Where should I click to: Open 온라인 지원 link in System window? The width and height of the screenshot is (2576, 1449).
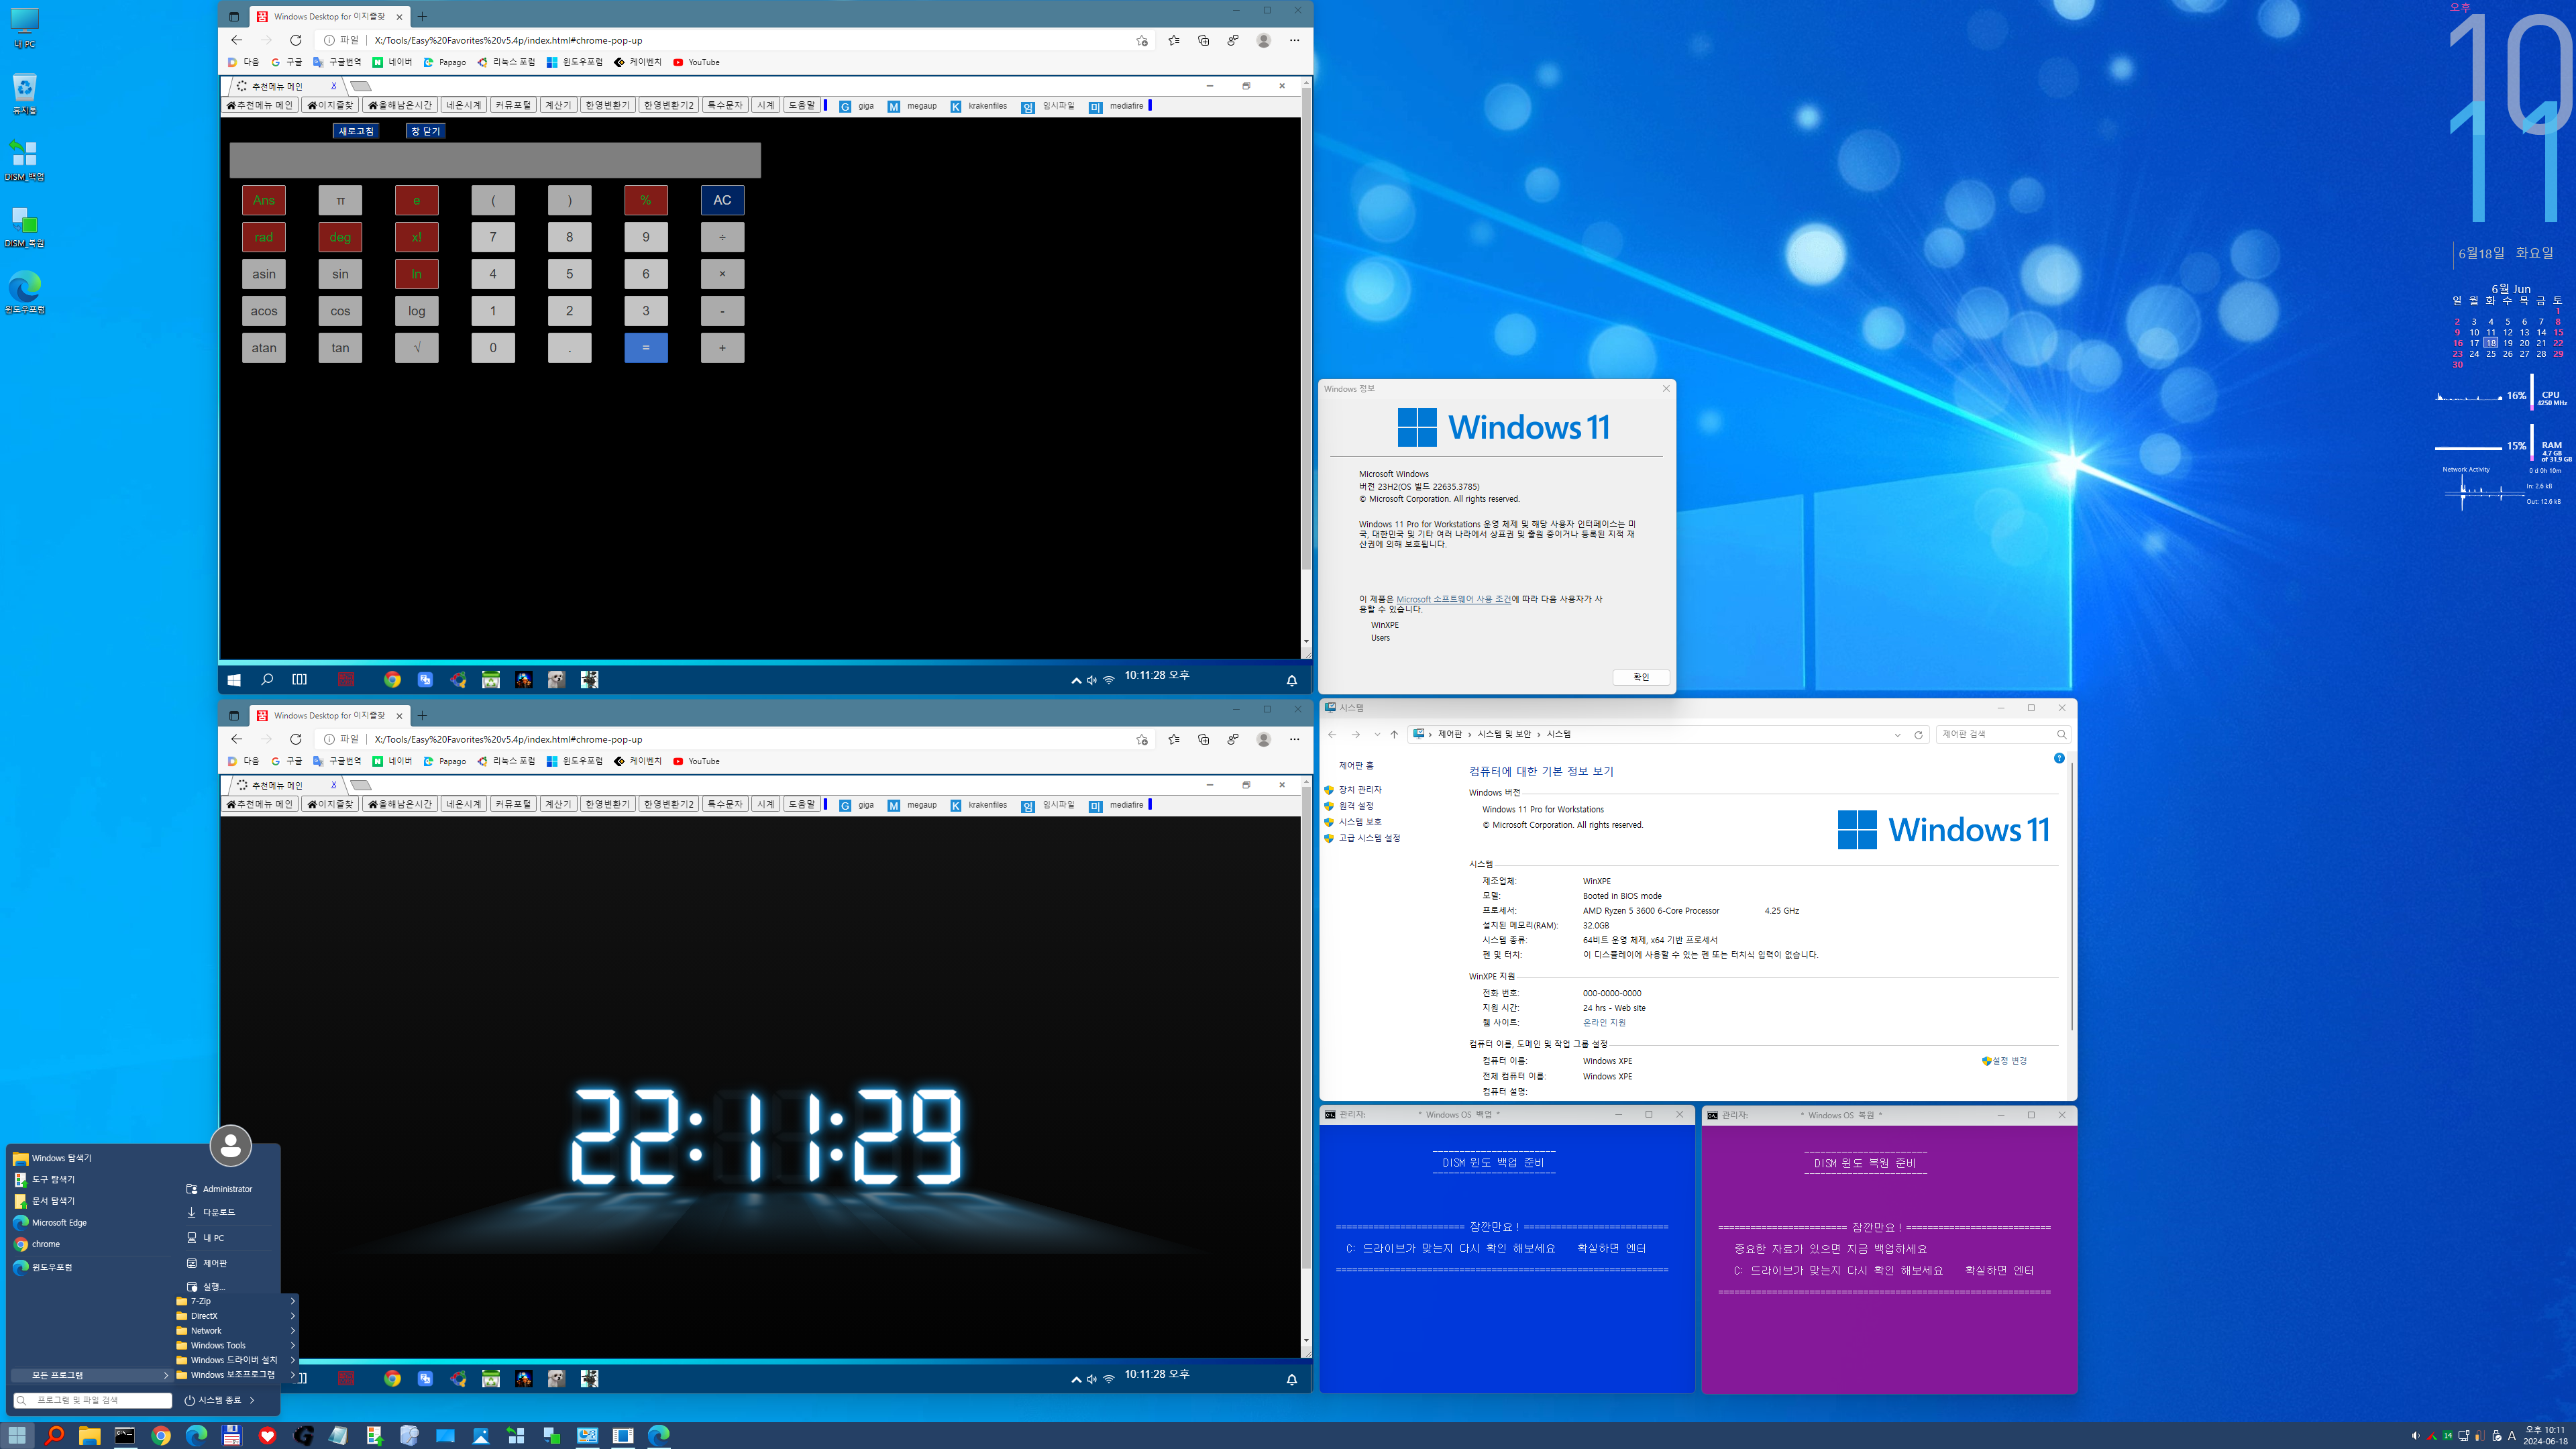point(1604,1022)
